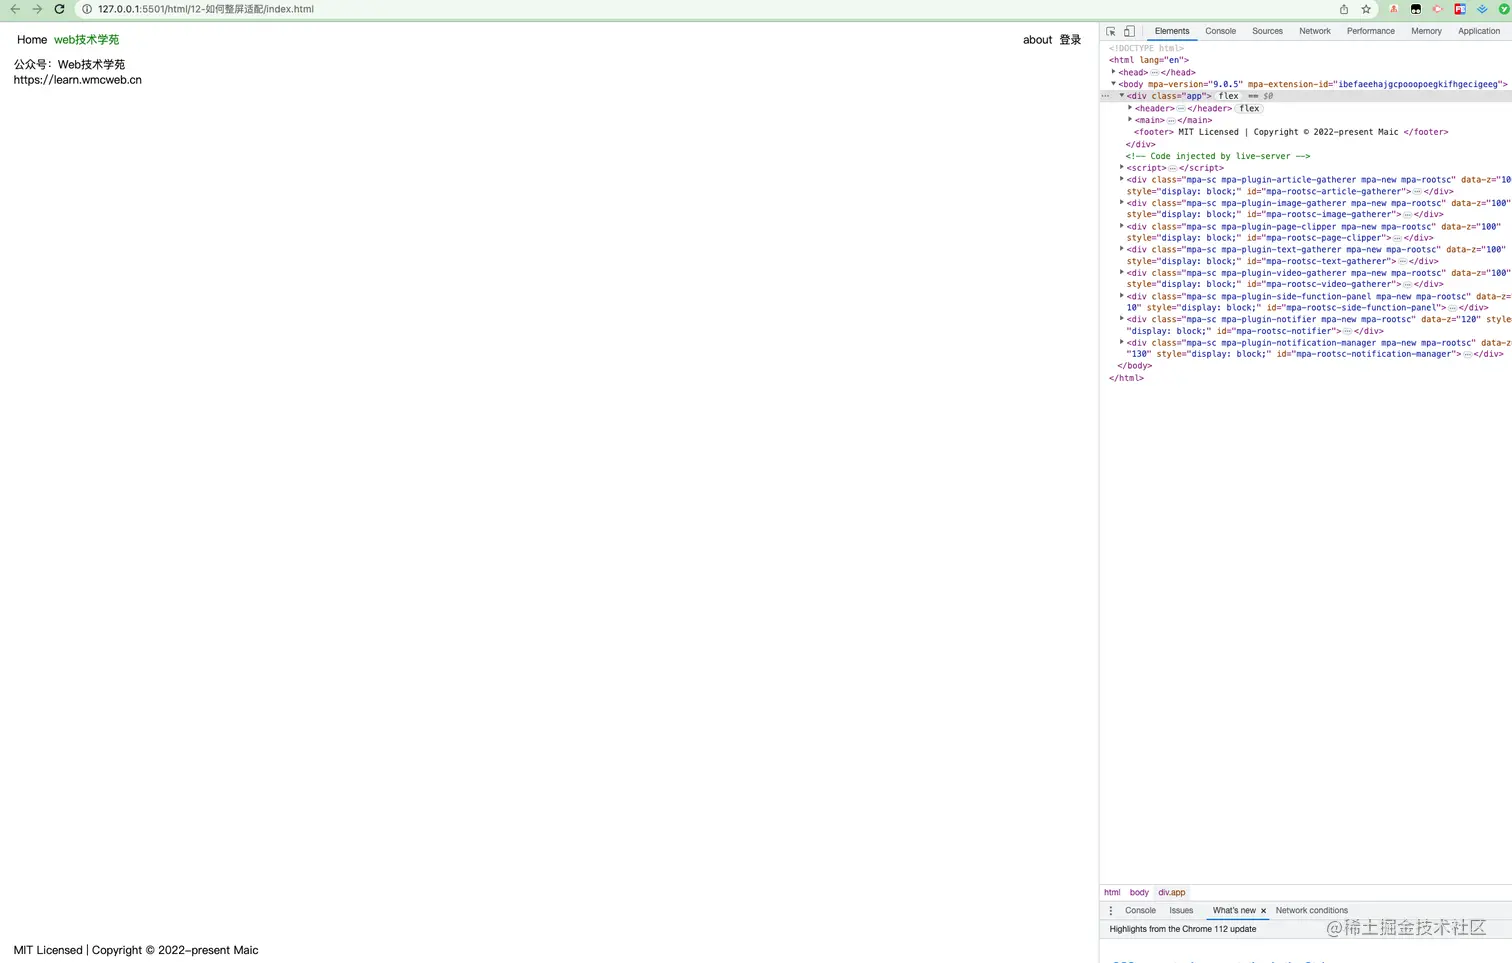The height and width of the screenshot is (963, 1512).
Task: Open the about link in page header
Action: [x=1037, y=40]
